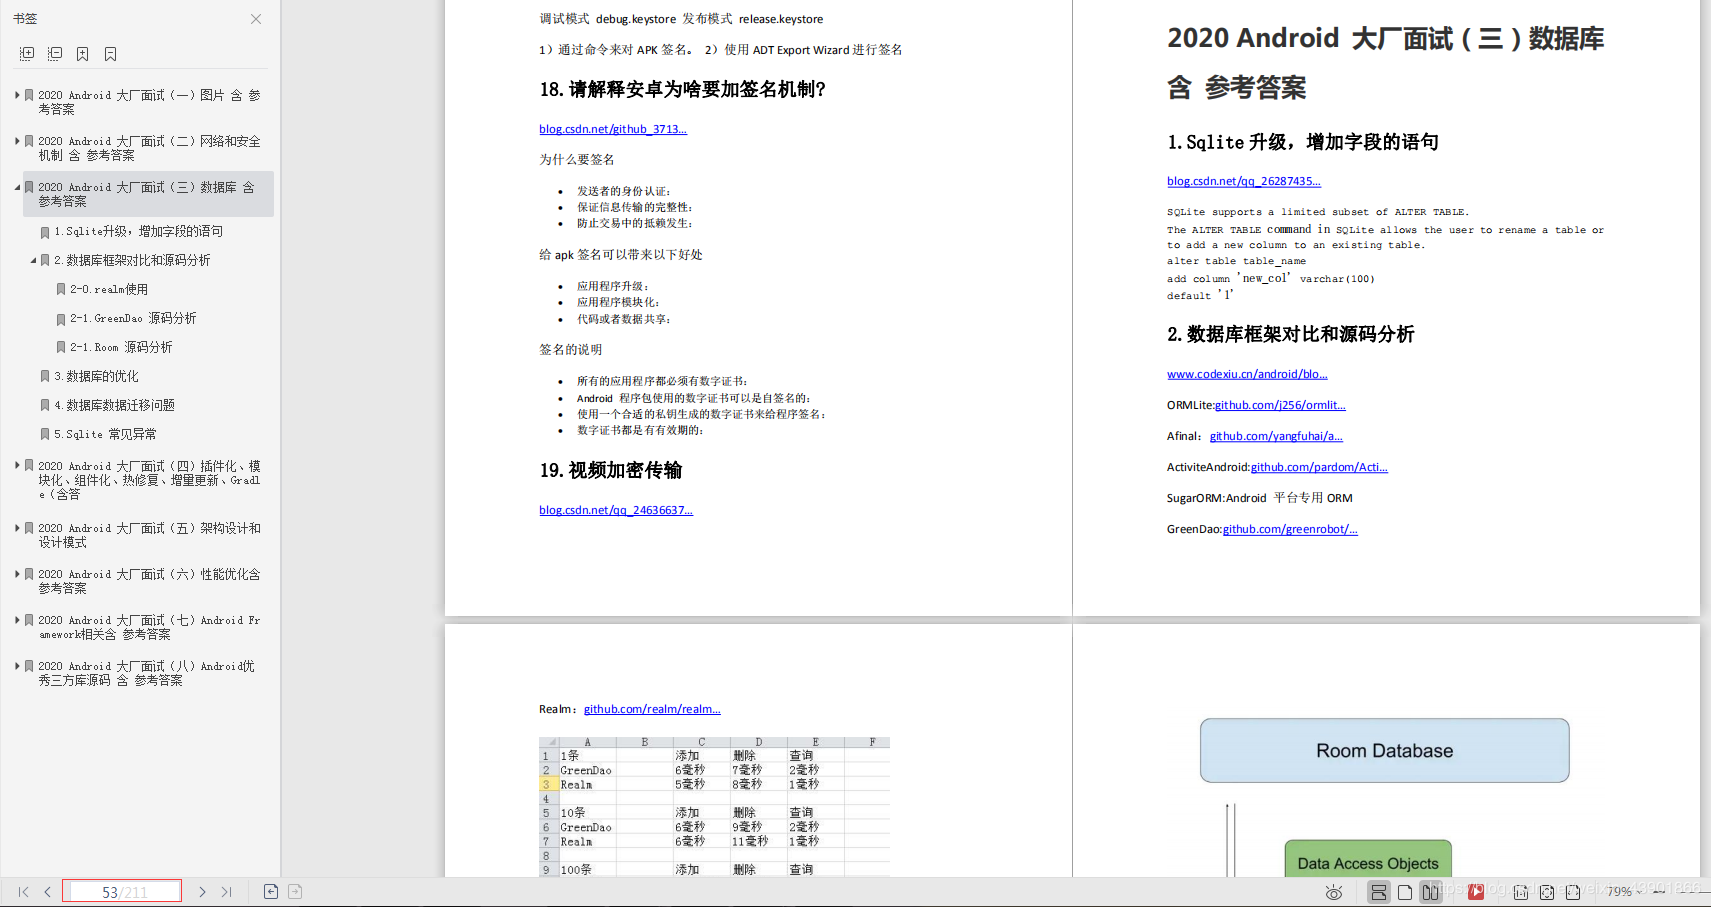The image size is (1711, 907).
Task: Collapse the 2. 数据库框架对比和源码分析 bookmark
Action: click(33, 260)
